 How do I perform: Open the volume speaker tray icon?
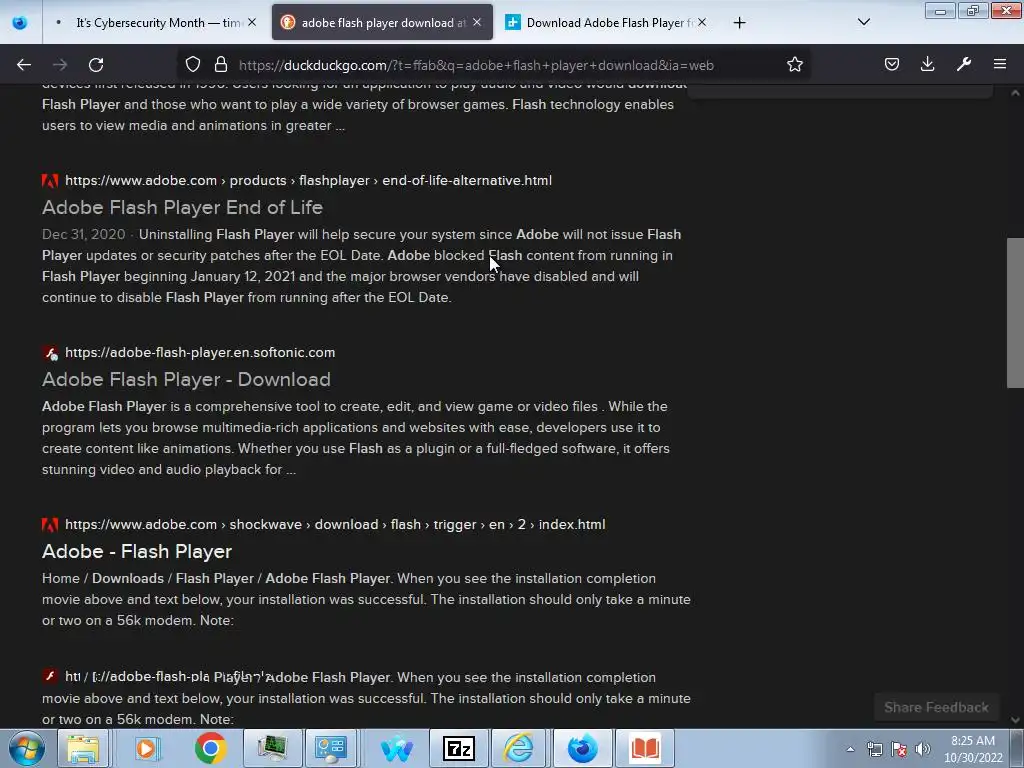(923, 749)
